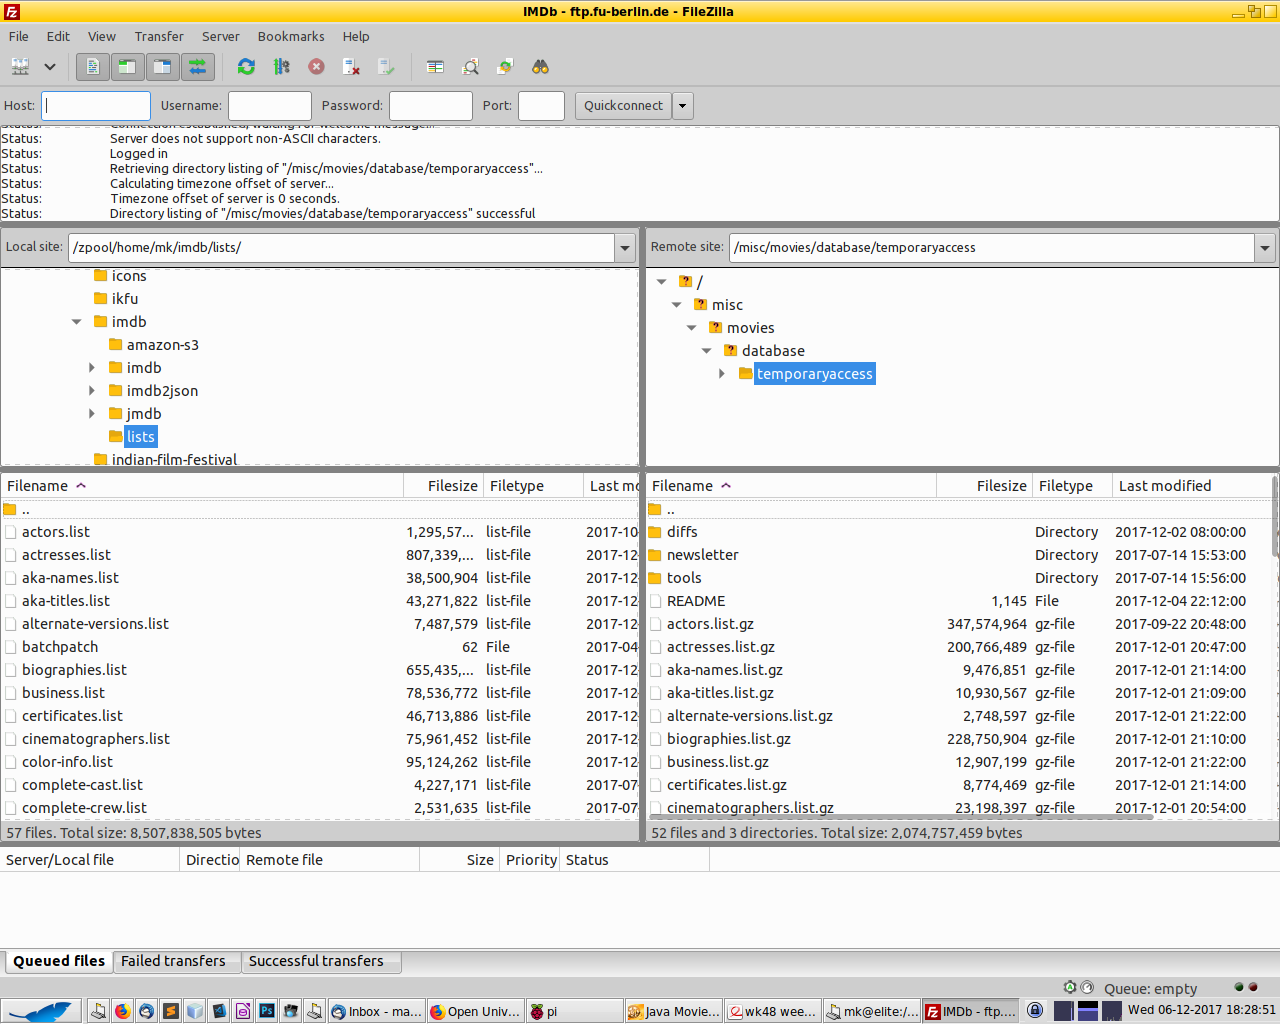Select local file color-info.list

320,762
